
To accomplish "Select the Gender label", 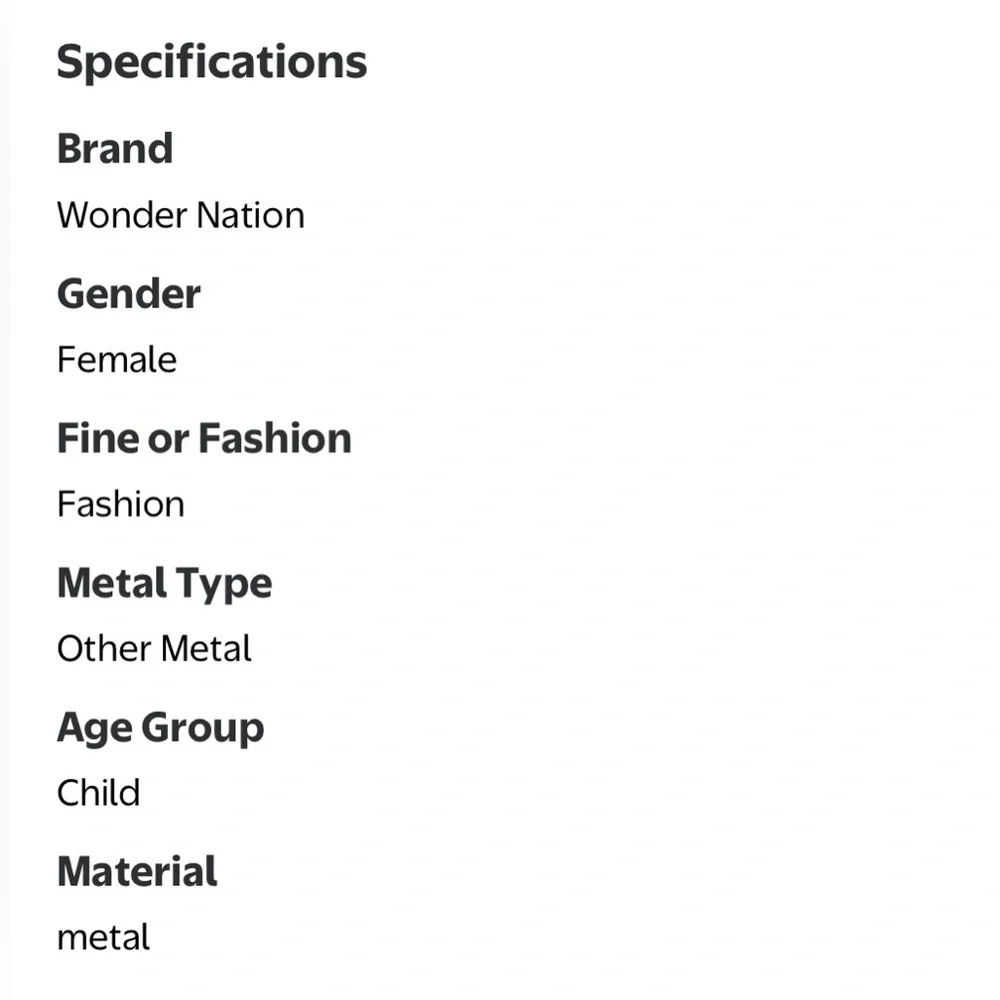I will (129, 294).
